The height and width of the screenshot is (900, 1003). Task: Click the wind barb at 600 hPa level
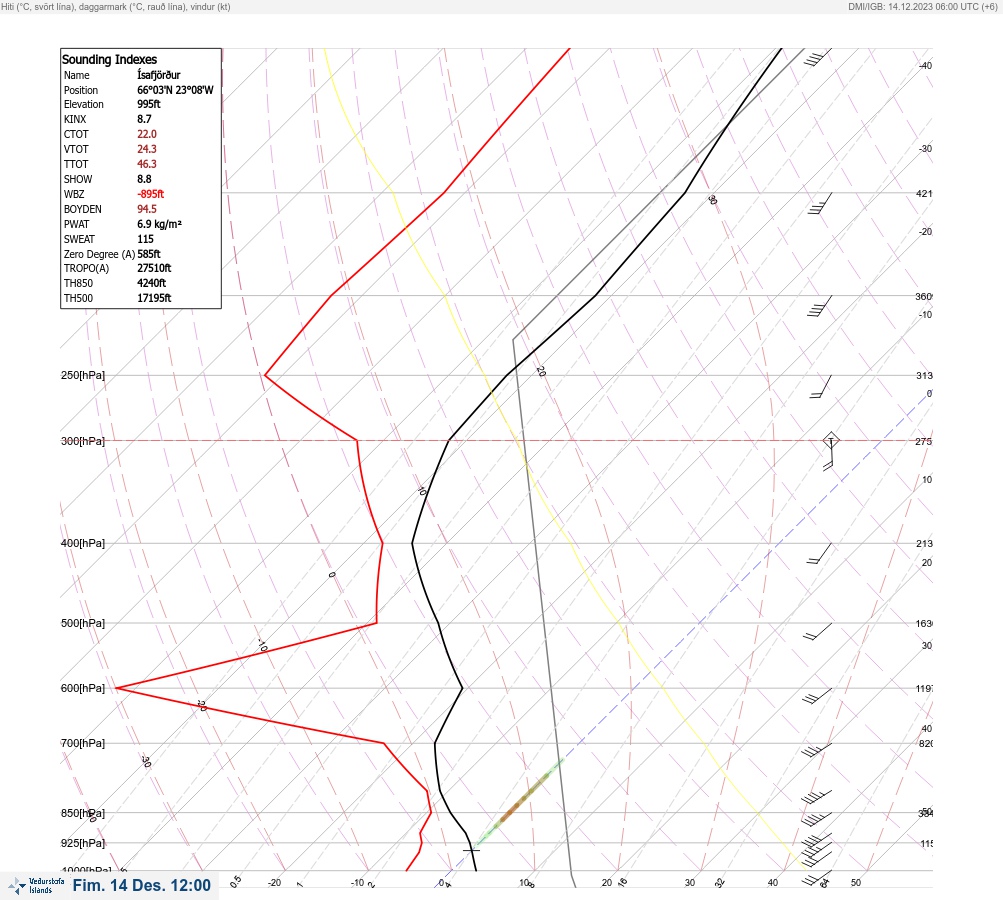[817, 696]
